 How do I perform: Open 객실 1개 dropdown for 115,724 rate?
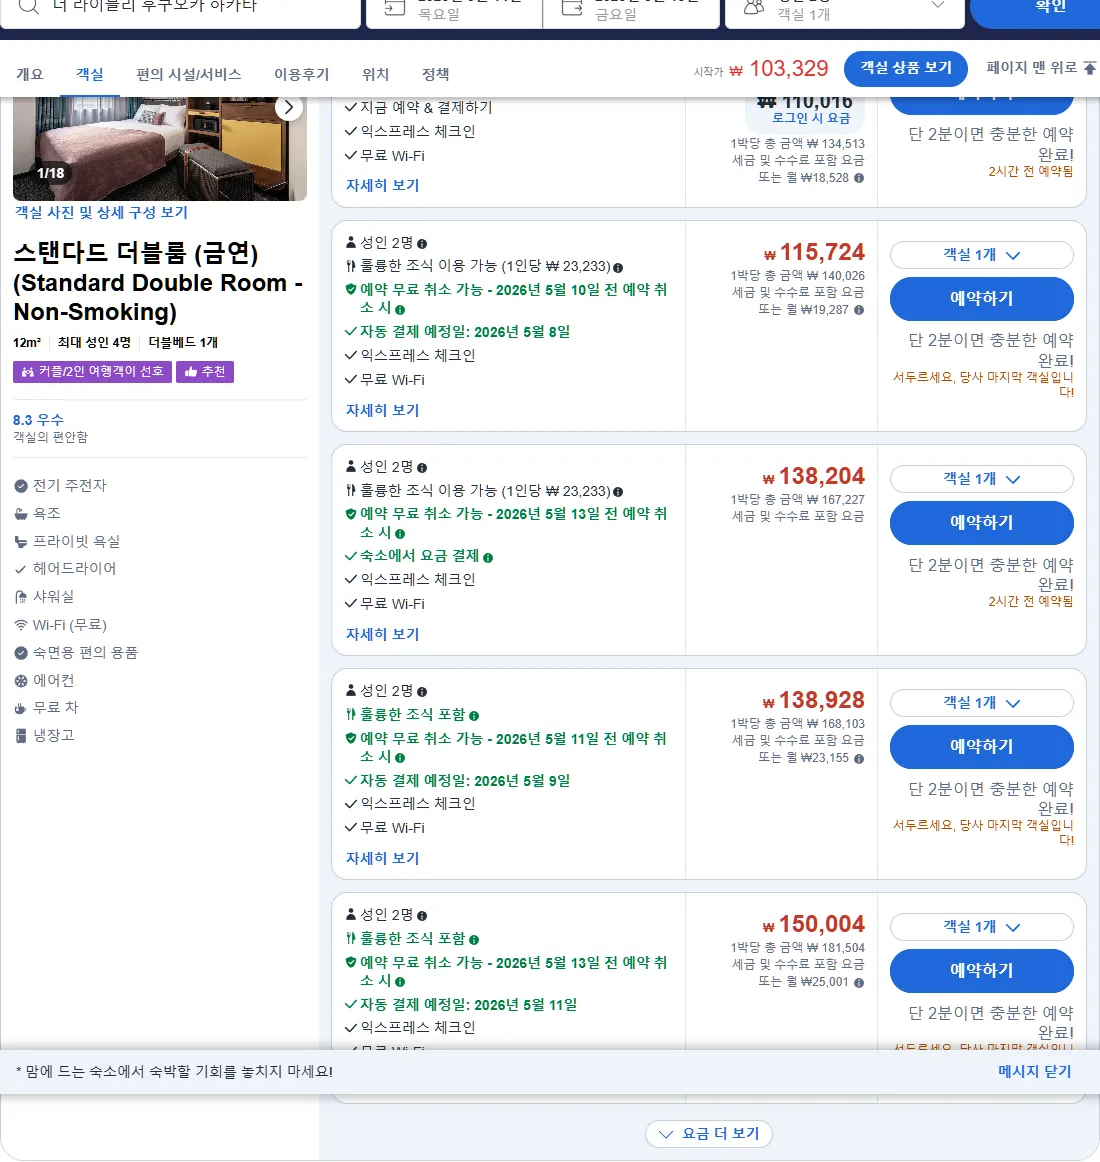pos(981,255)
